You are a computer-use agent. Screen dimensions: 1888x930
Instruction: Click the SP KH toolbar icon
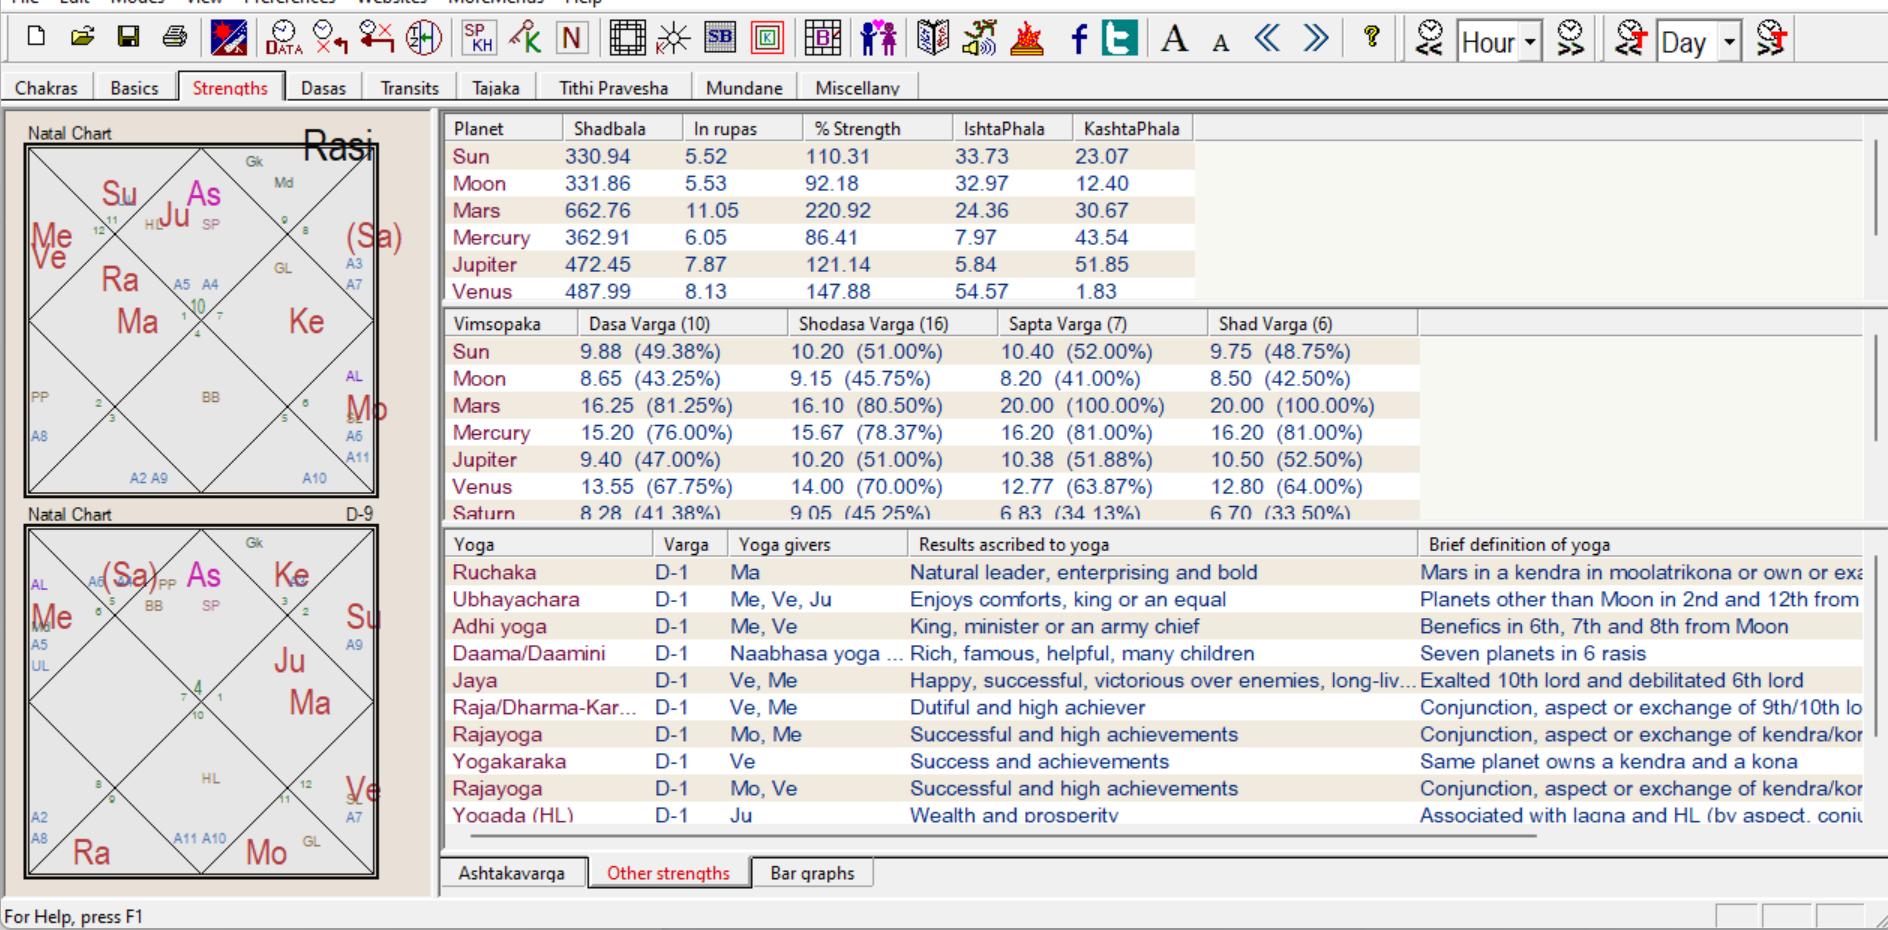479,38
